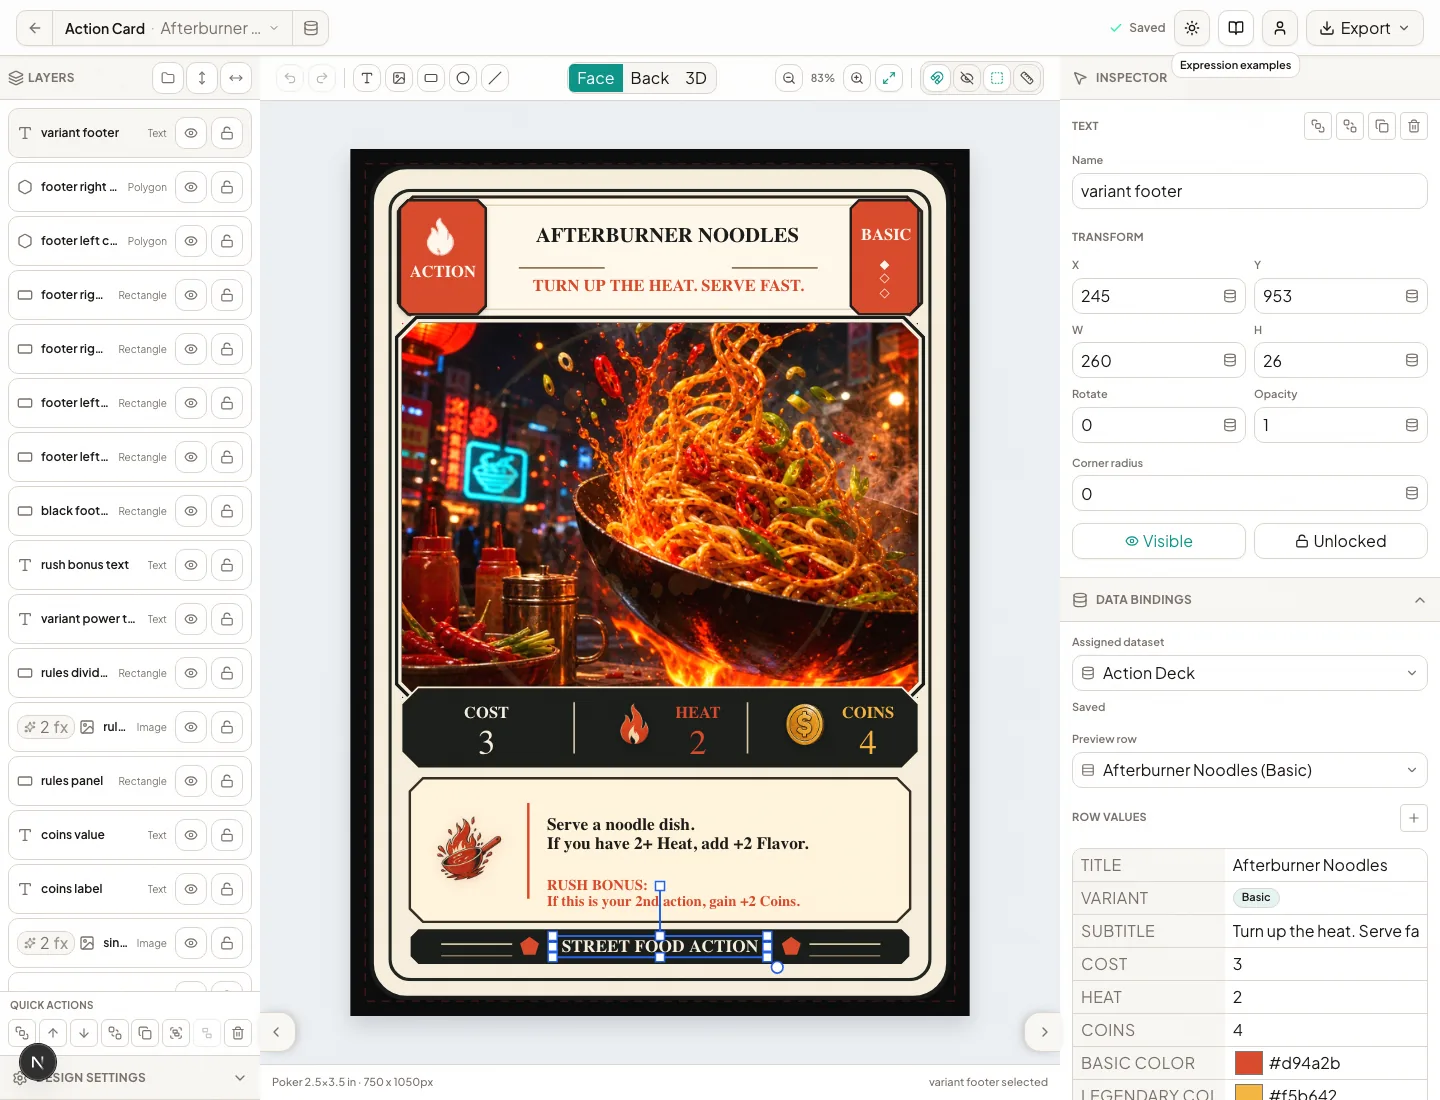Viewport: 1440px width, 1100px height.
Task: Open the Assigned dataset Action Deck dropdown
Action: click(1250, 673)
